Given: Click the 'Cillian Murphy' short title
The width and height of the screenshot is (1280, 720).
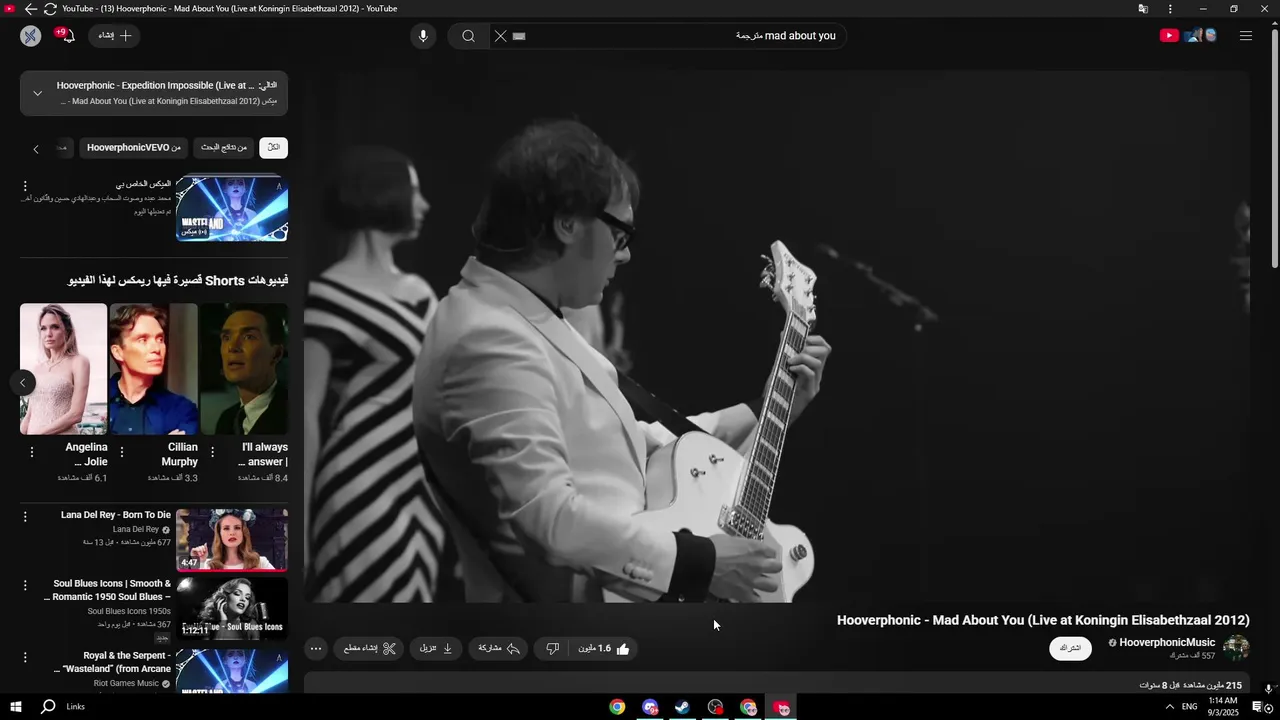Looking at the screenshot, I should click(x=179, y=454).
